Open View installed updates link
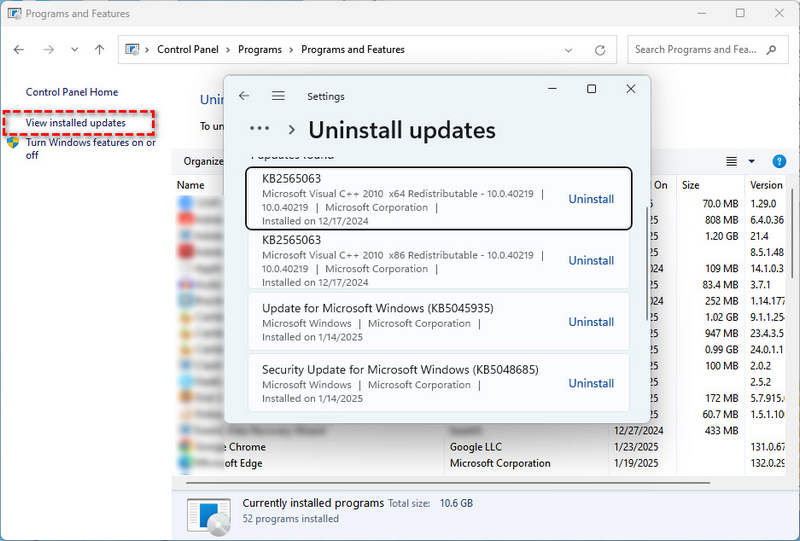The image size is (800, 541). pyautogui.click(x=76, y=122)
